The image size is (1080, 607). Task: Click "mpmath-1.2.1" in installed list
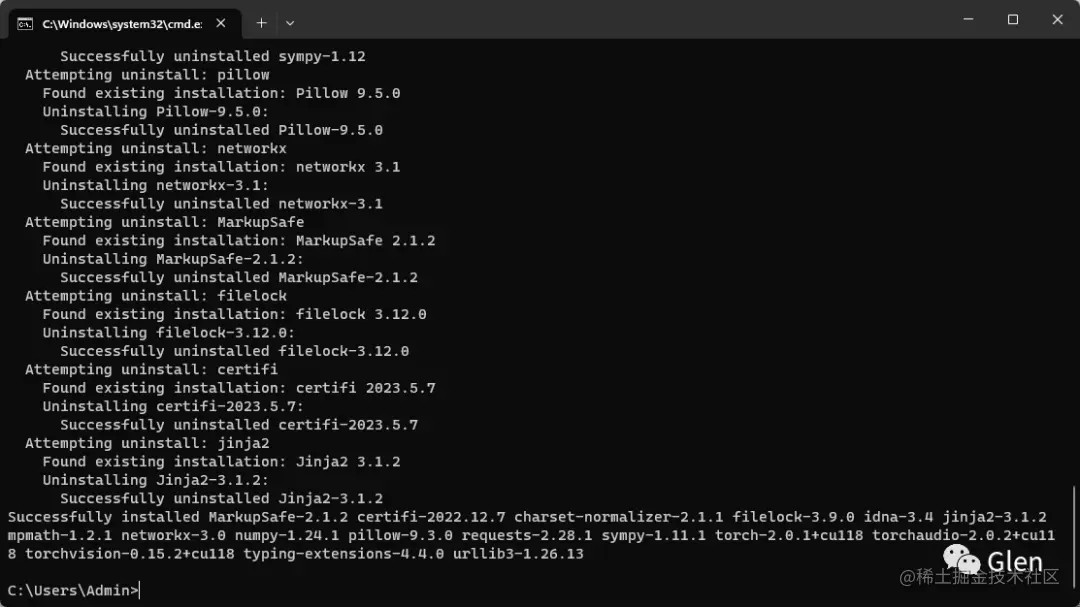tap(60, 535)
